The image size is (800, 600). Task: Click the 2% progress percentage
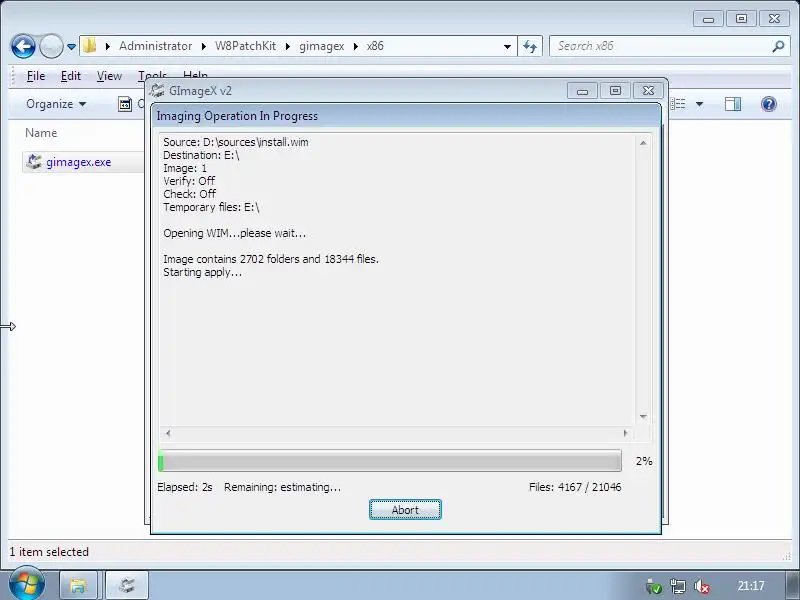(644, 461)
